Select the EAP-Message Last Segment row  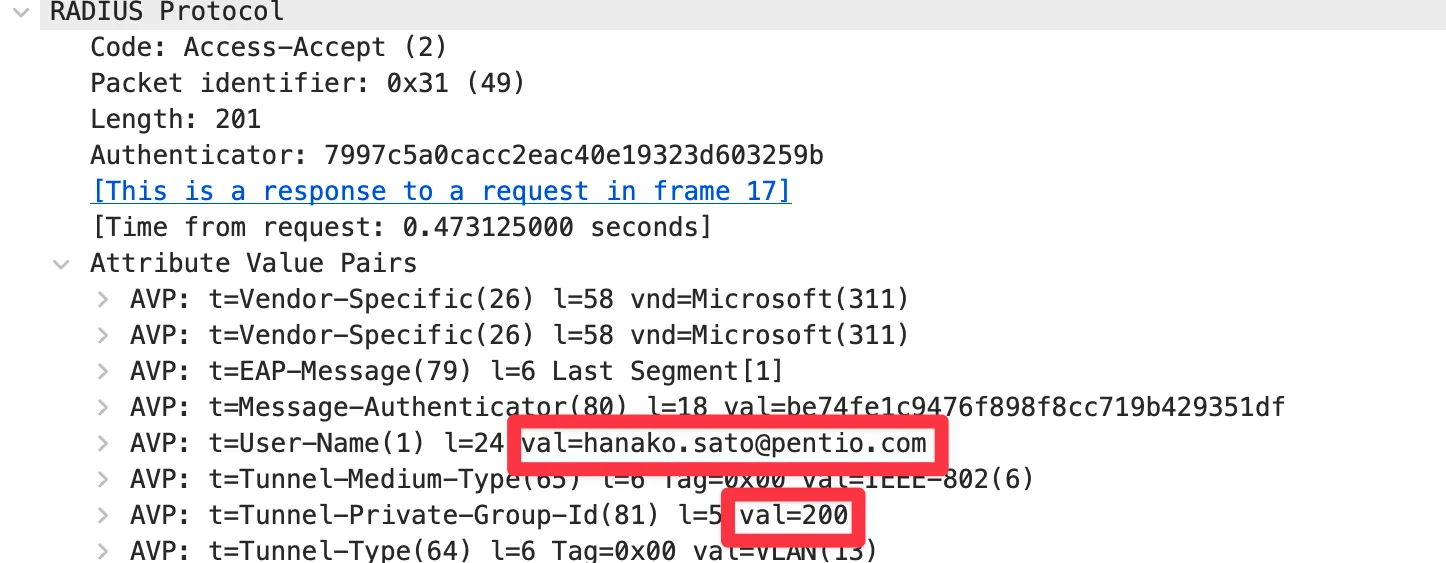click(456, 371)
